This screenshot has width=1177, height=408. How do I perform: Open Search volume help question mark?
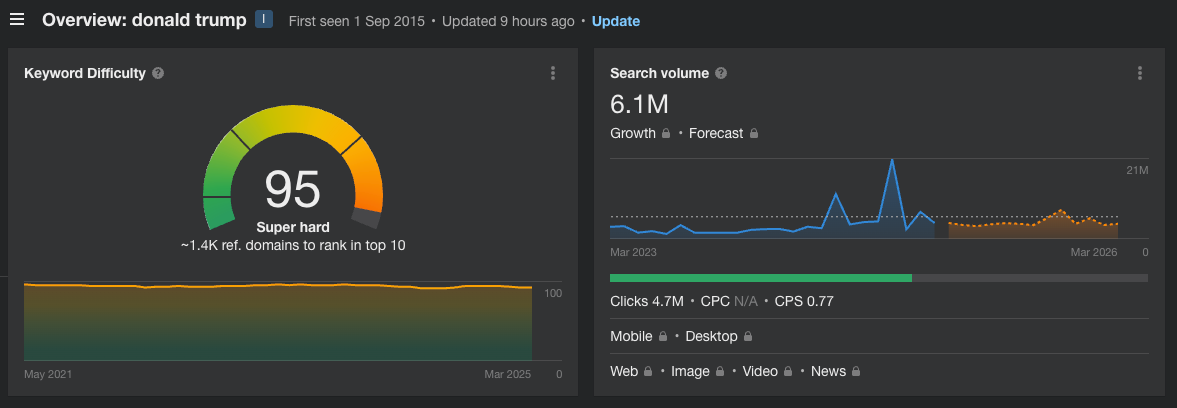[x=721, y=74]
